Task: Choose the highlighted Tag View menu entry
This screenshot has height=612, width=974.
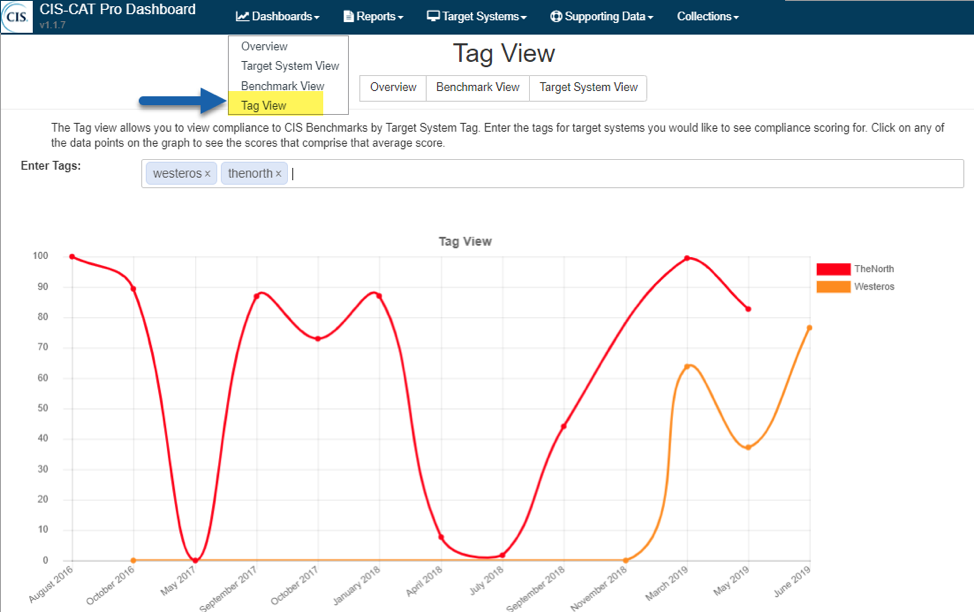Action: click(276, 104)
